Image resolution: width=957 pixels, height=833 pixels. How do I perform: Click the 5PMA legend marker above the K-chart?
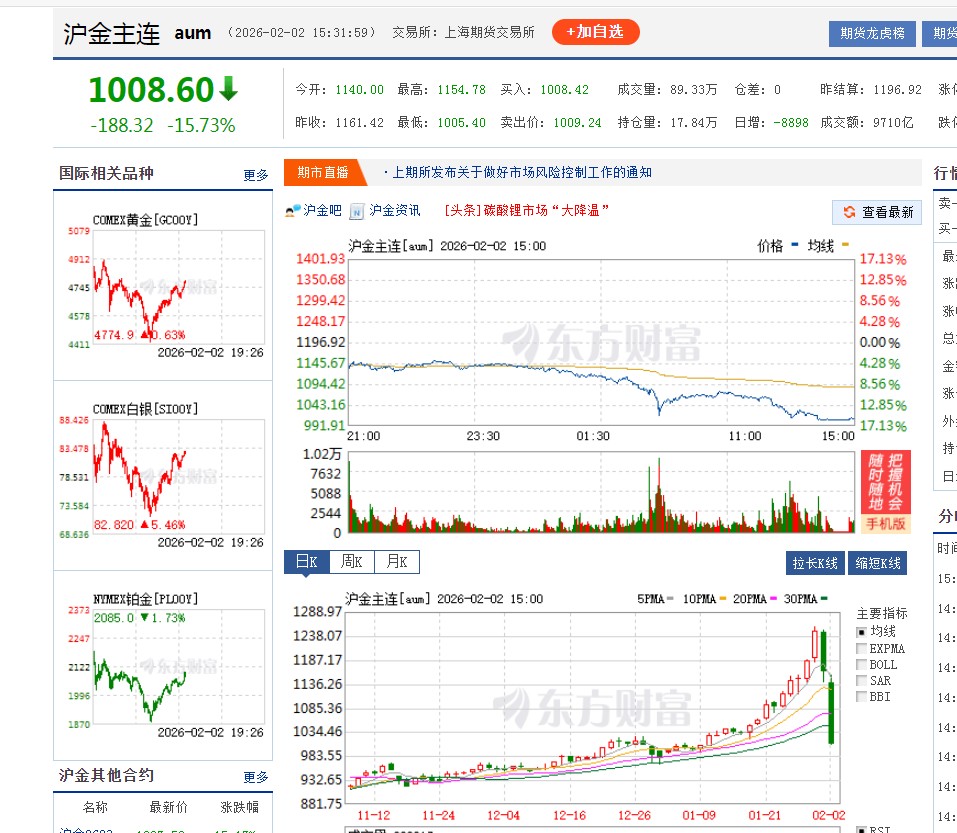click(x=669, y=597)
